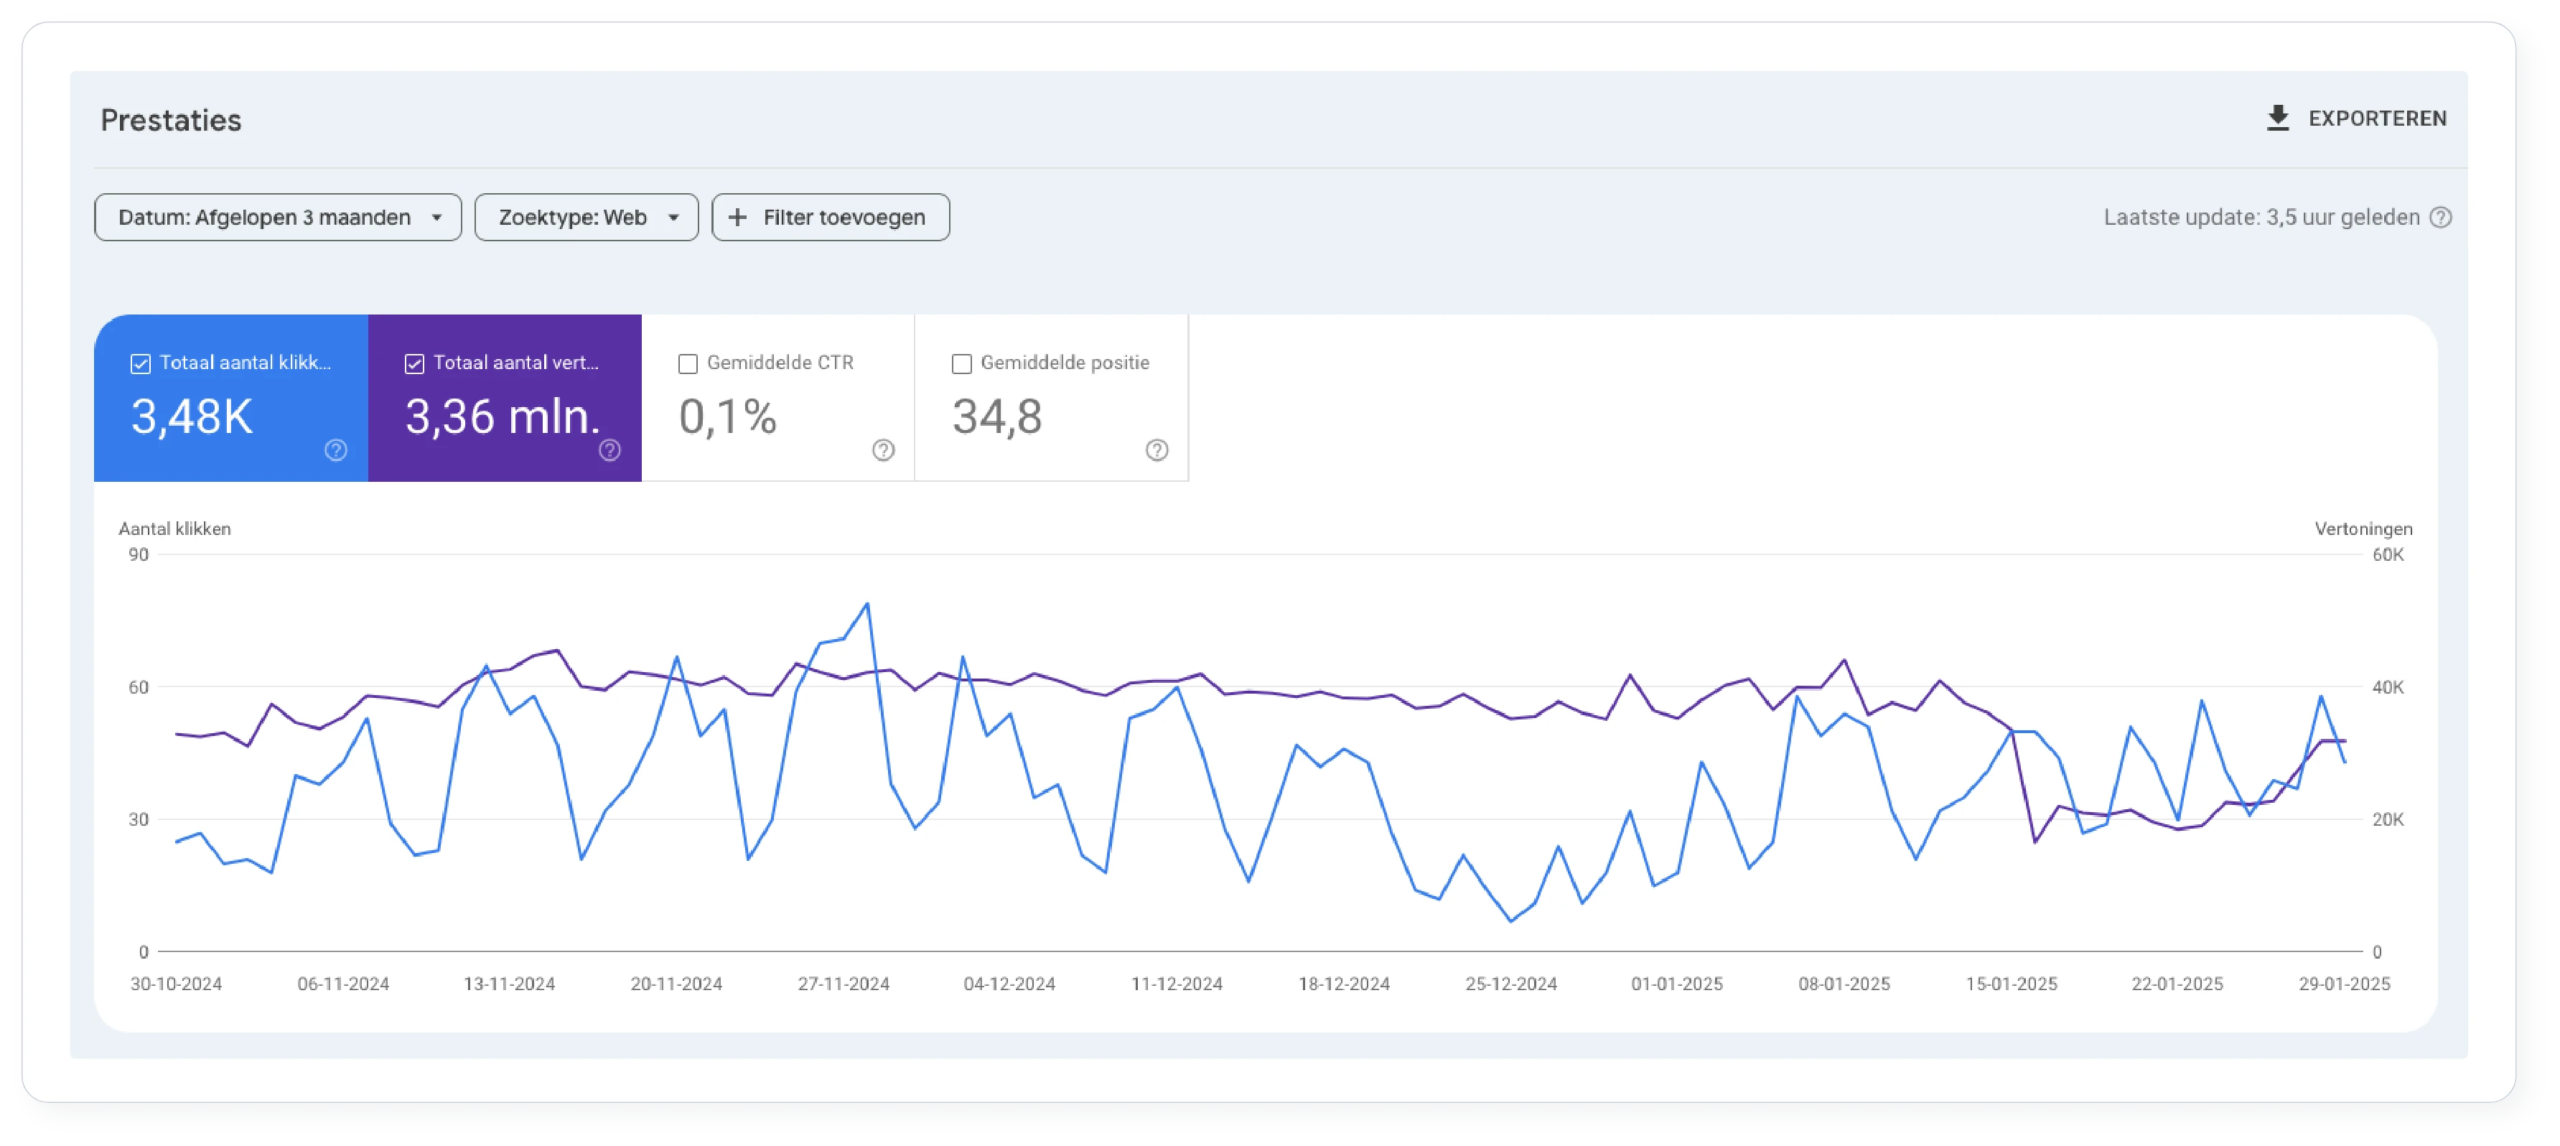
Task: Enable the Gemiddelde positie checkbox
Action: click(x=963, y=364)
